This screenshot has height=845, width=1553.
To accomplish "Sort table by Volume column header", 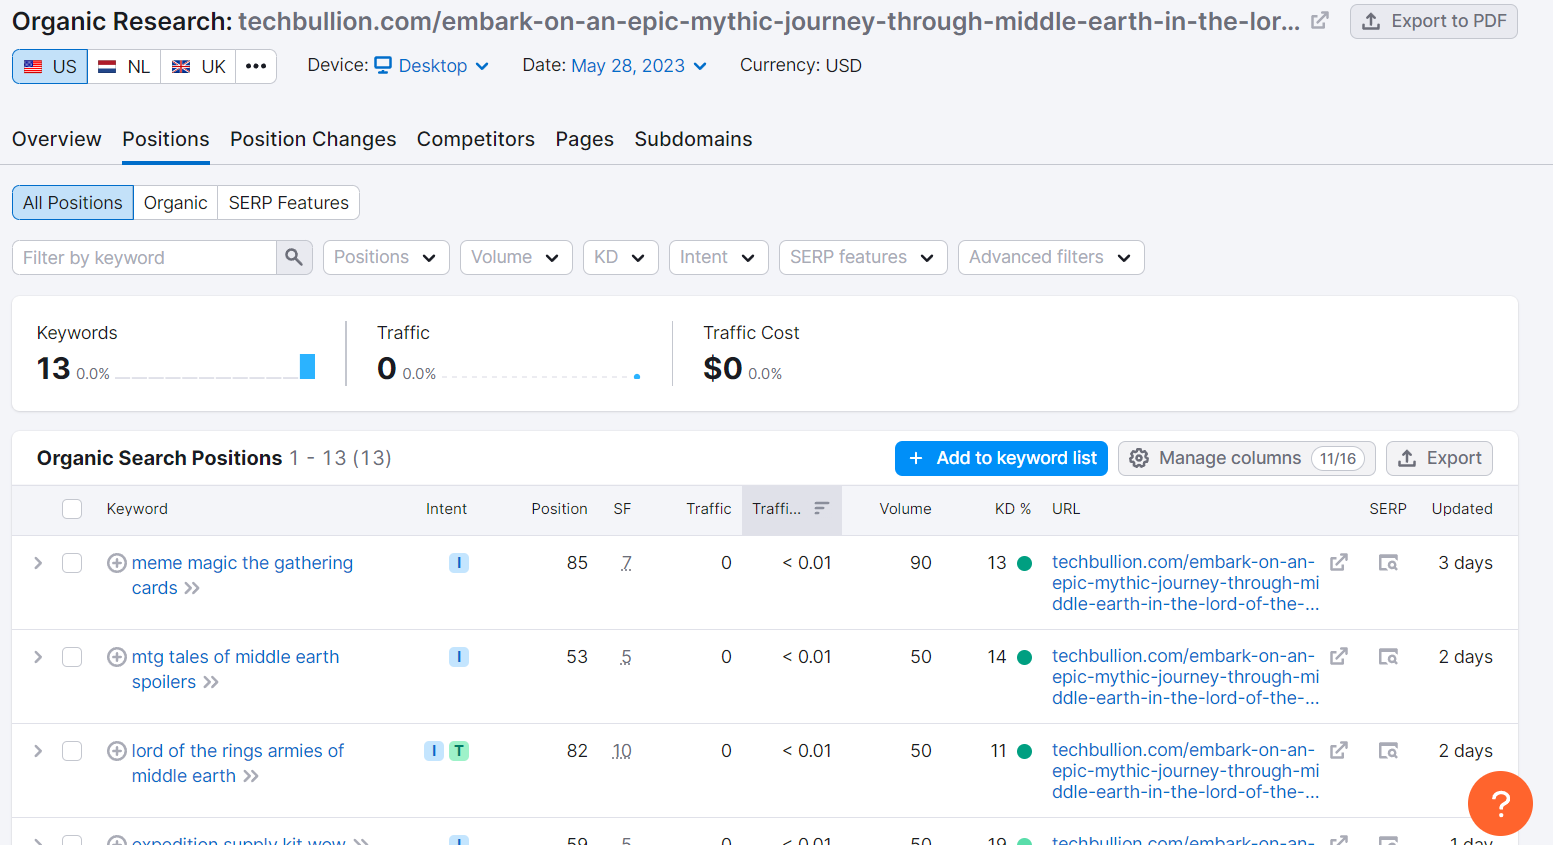I will tap(905, 509).
